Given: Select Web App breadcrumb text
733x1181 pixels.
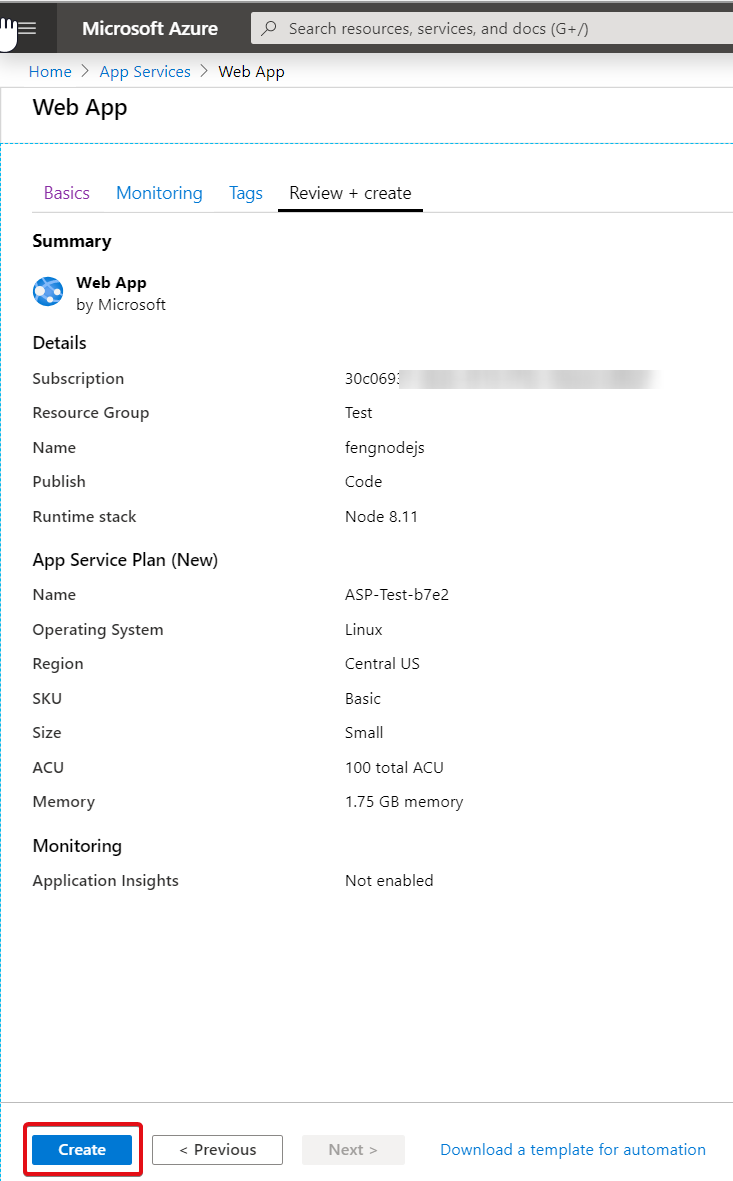Looking at the screenshot, I should [252, 72].
